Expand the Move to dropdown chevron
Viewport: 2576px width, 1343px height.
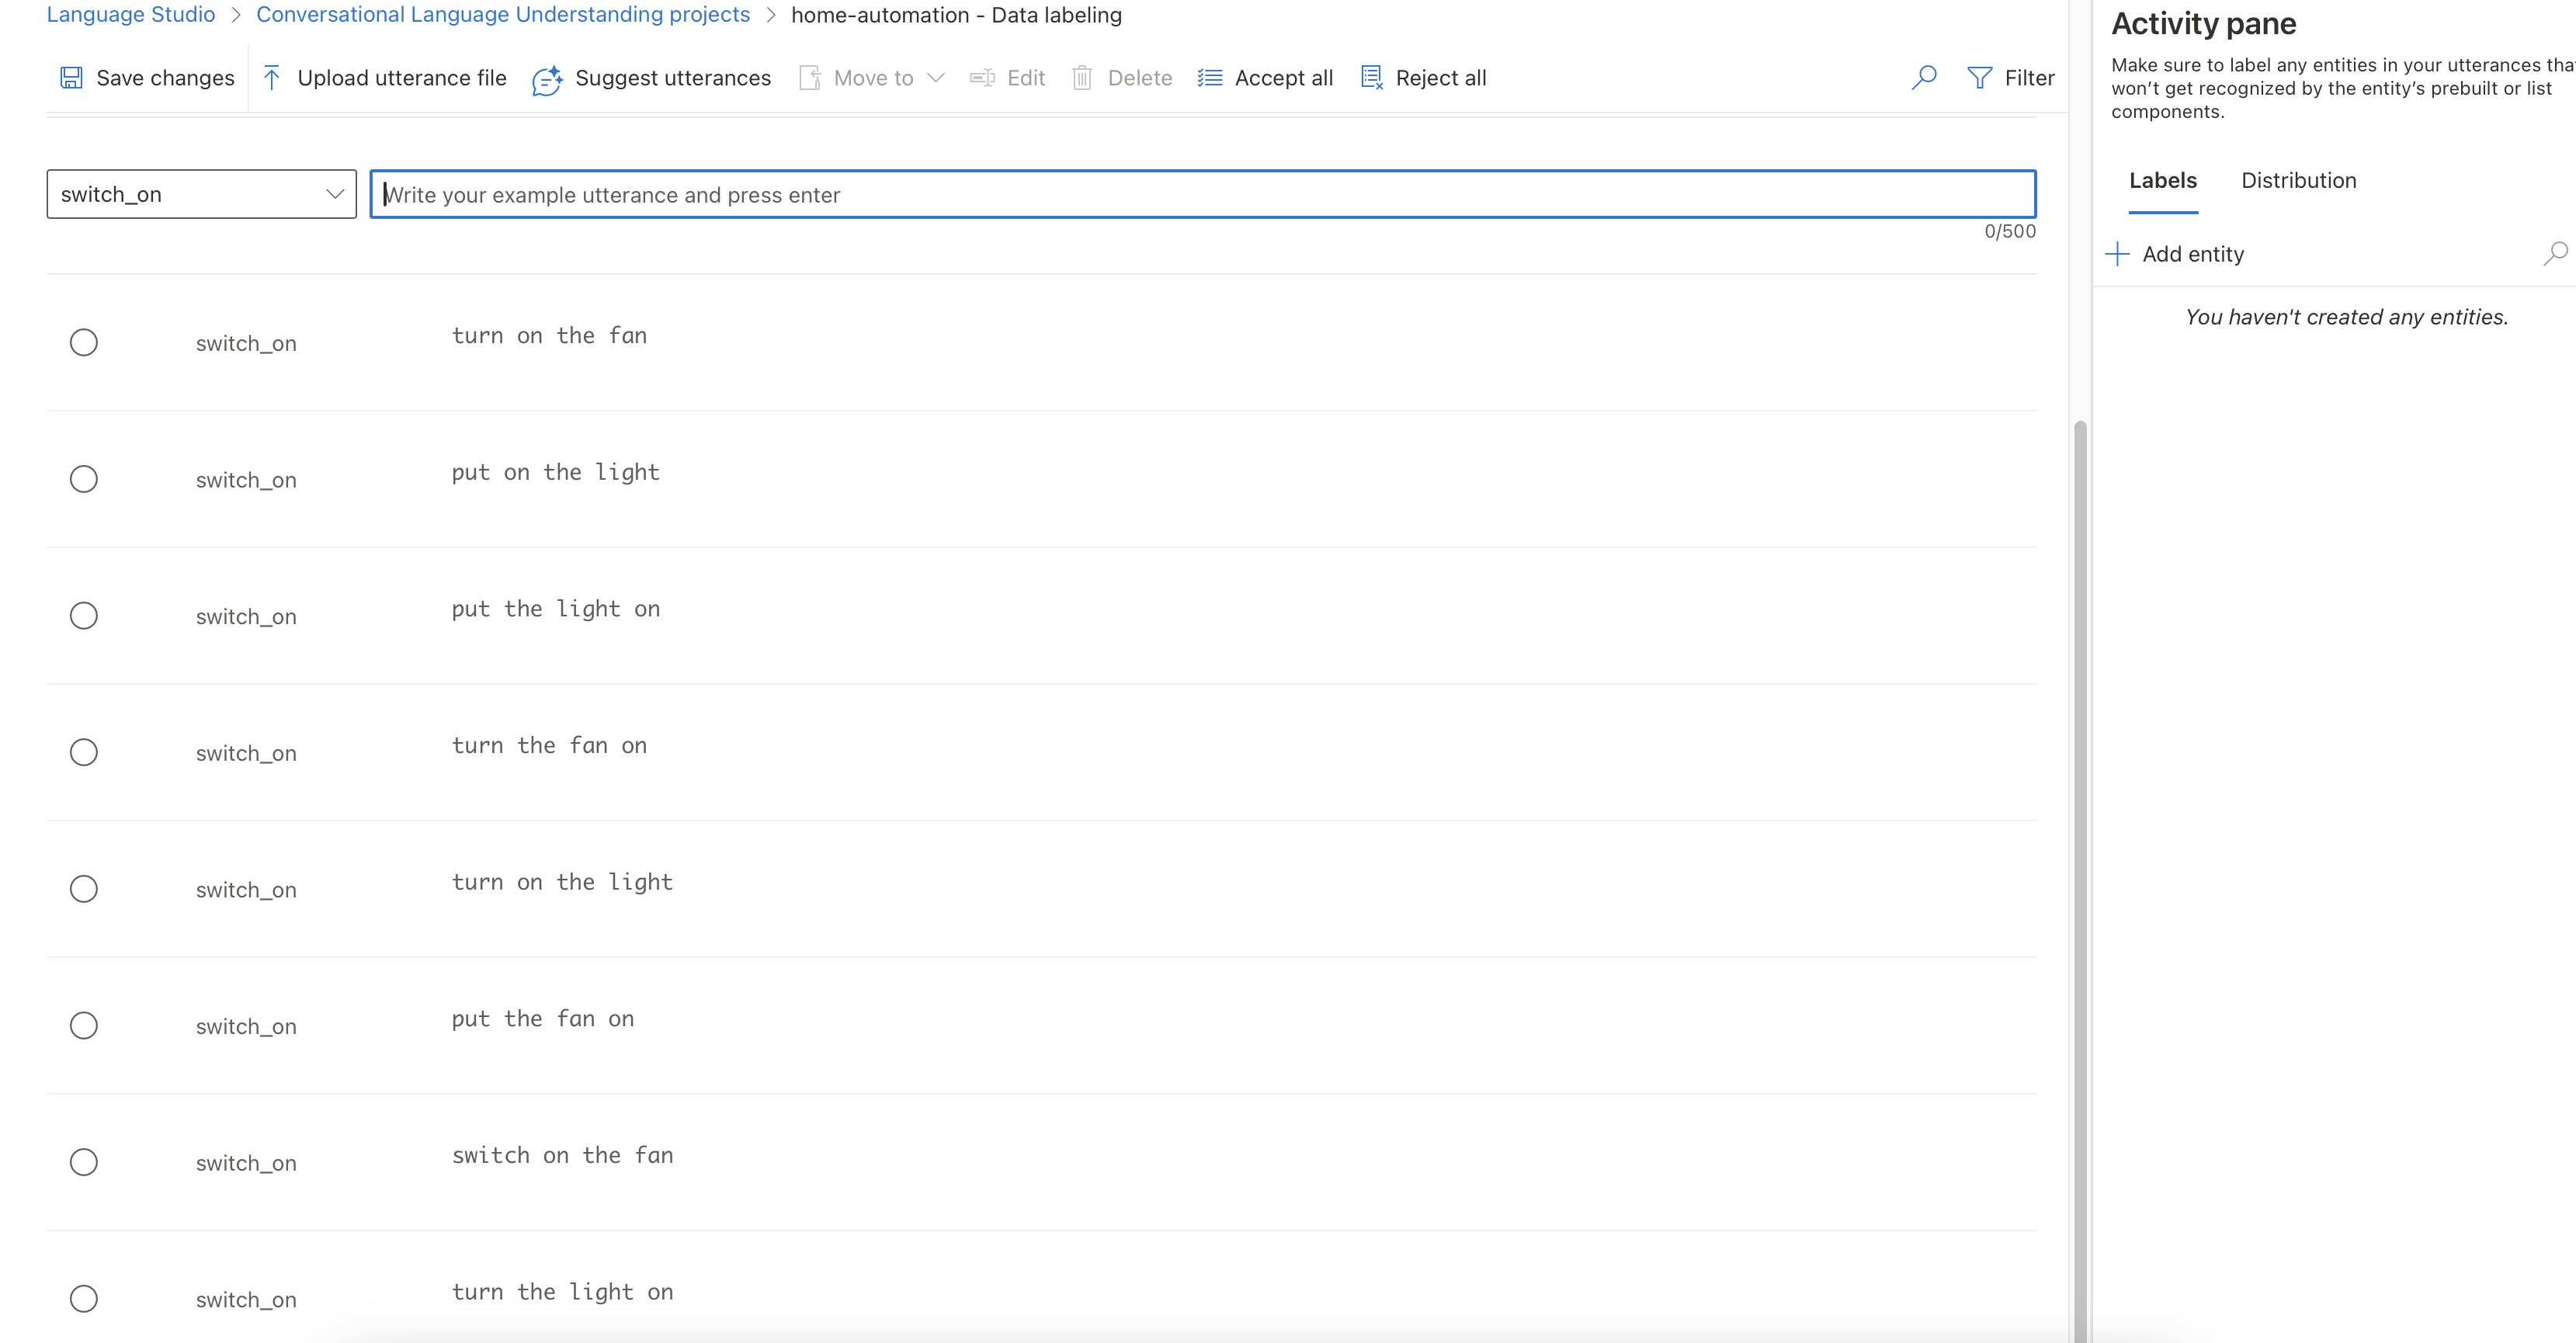[x=936, y=78]
